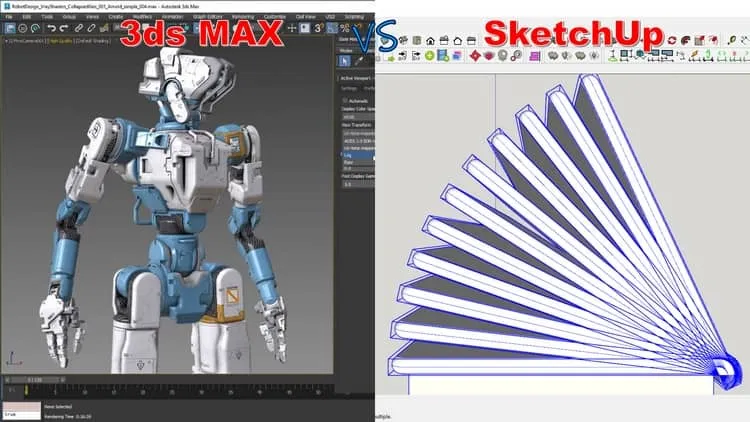
Task: Click the circular icon after the blue icon
Action: pyautogui.click(x=22, y=29)
